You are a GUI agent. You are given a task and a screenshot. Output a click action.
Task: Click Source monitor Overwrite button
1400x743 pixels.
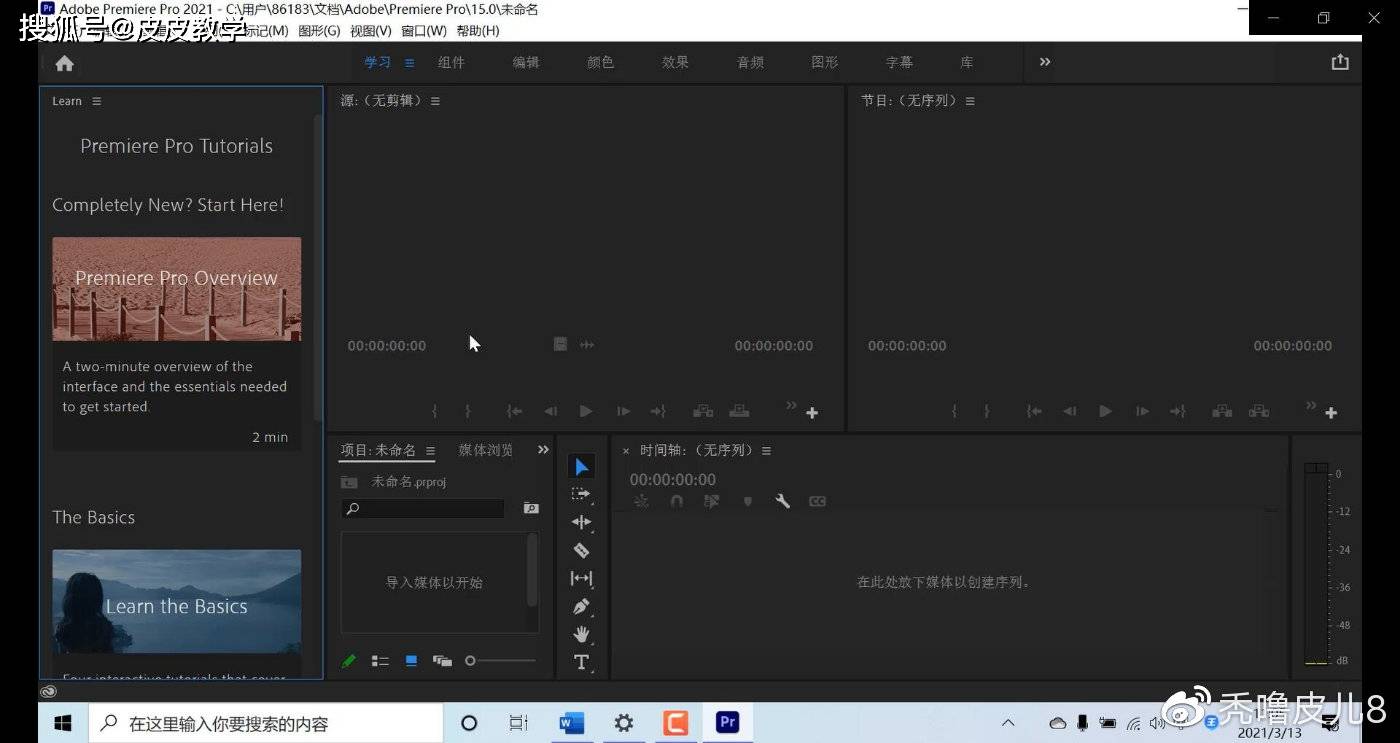pos(739,411)
